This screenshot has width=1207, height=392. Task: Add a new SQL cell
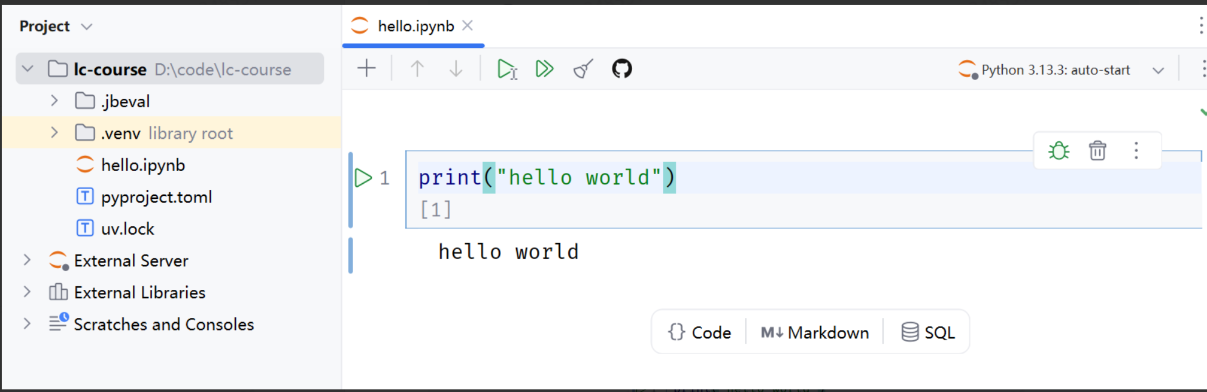(928, 332)
